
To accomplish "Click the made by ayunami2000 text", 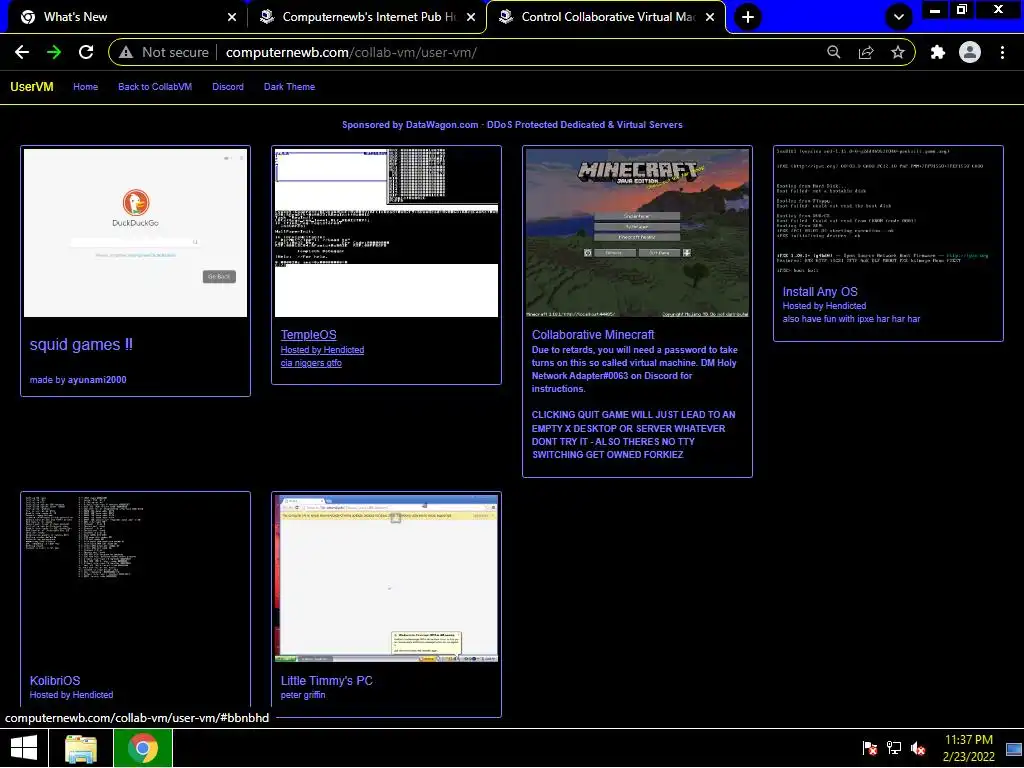I will [x=78, y=380].
